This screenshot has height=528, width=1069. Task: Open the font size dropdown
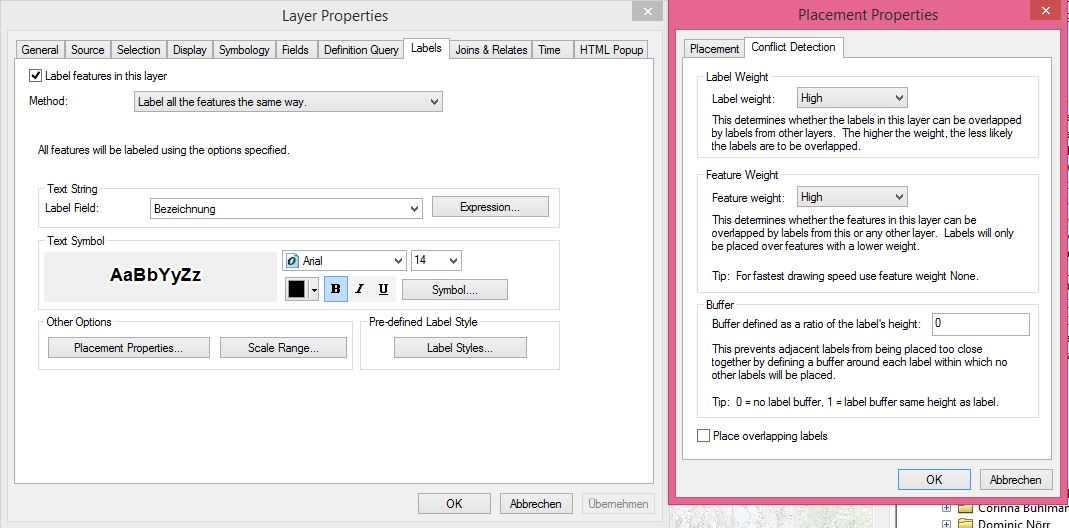436,260
